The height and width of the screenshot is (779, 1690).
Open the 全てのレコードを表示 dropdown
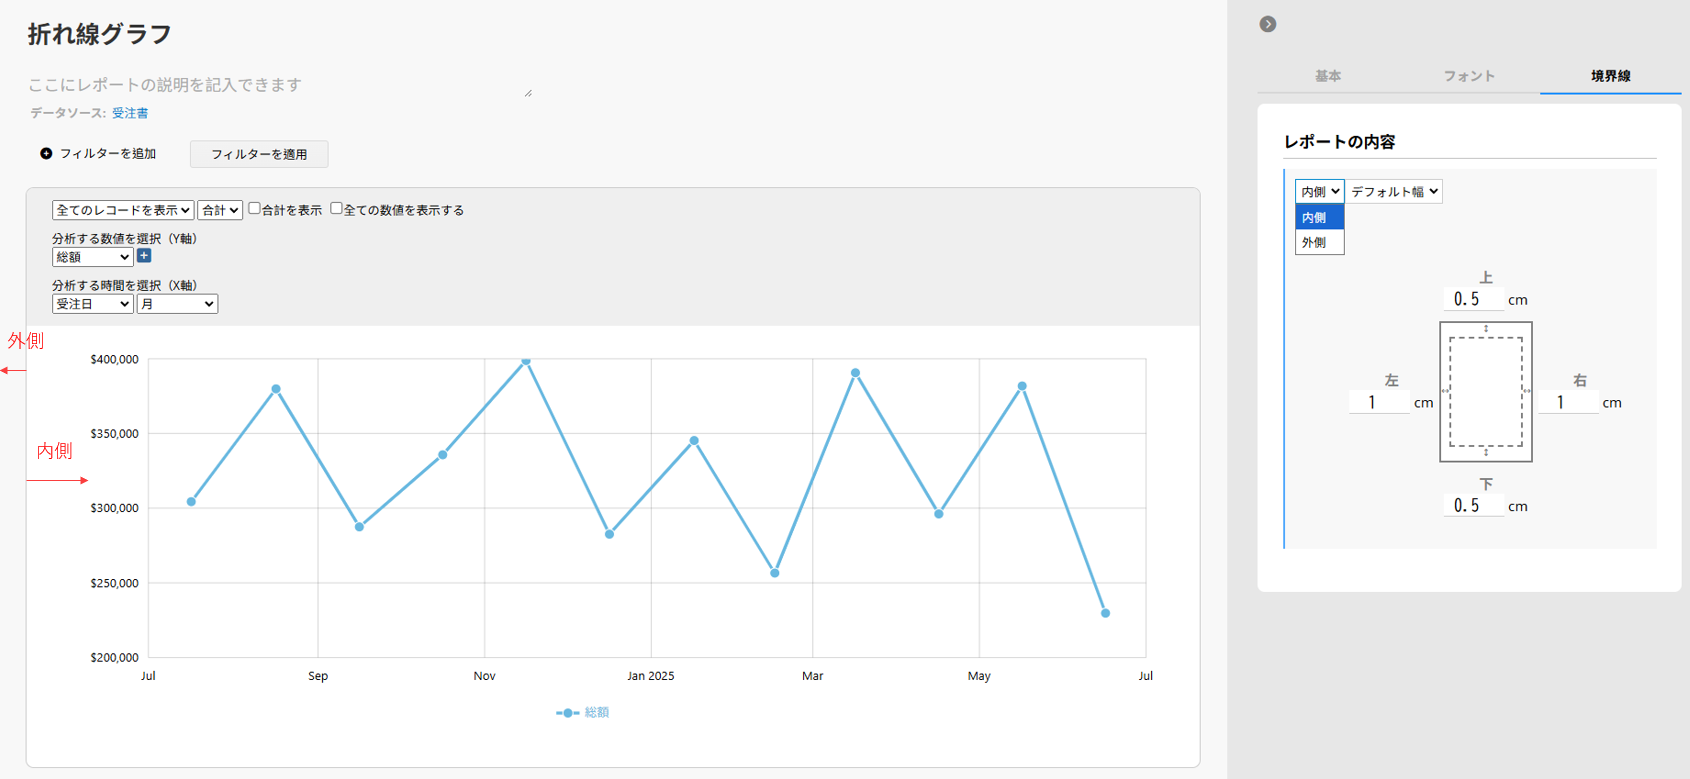click(122, 210)
